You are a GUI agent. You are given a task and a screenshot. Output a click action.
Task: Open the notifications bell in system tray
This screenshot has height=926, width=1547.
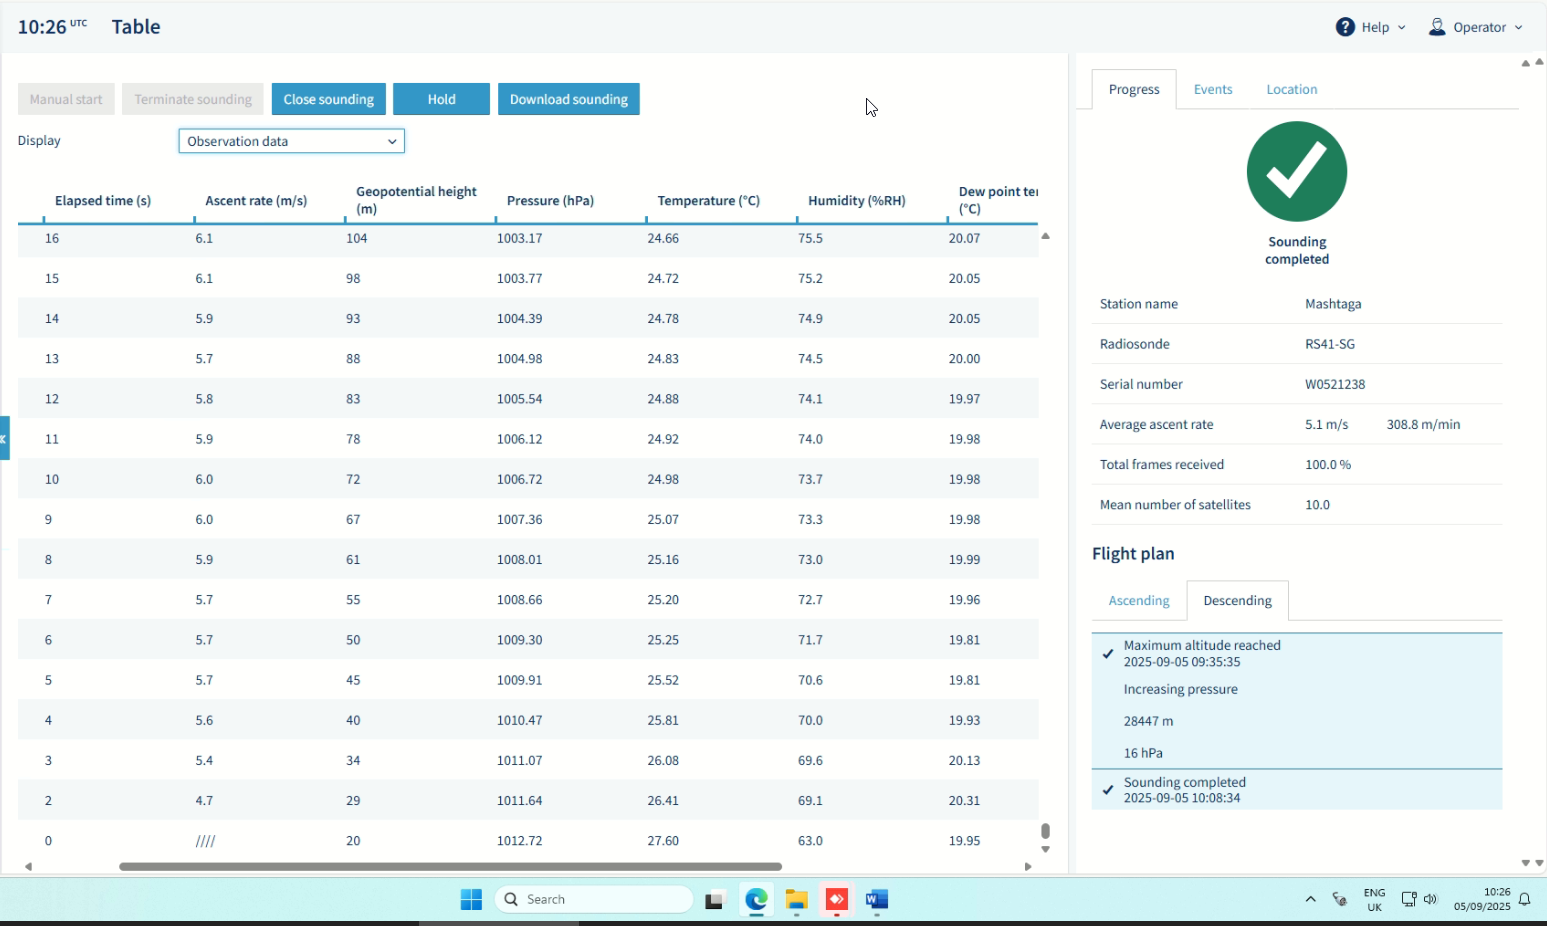pos(1524,899)
